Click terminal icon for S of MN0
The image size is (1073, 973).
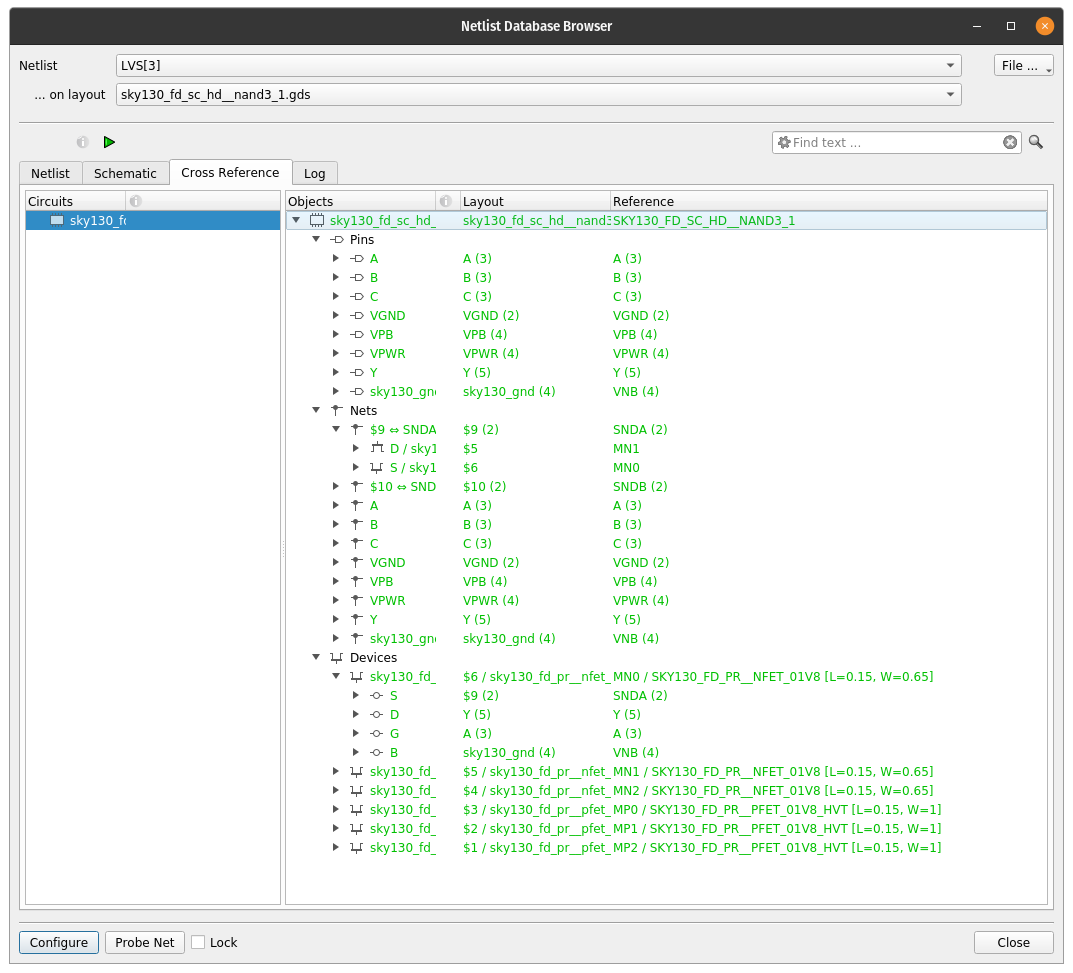click(x=376, y=696)
